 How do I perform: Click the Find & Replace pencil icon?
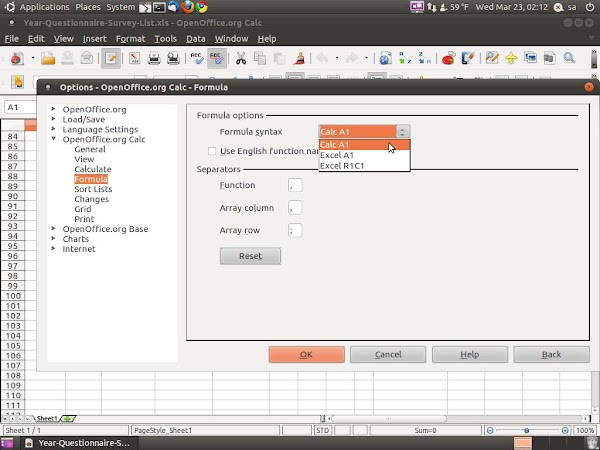click(x=492, y=59)
